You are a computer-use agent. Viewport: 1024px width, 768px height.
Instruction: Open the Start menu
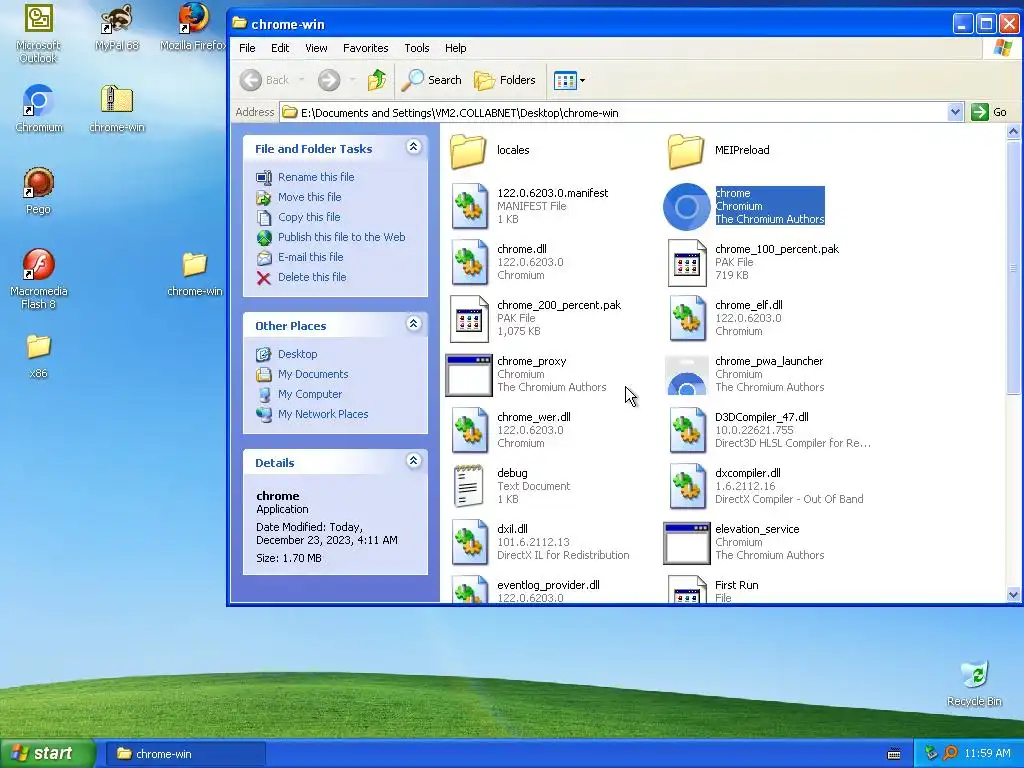[47, 754]
